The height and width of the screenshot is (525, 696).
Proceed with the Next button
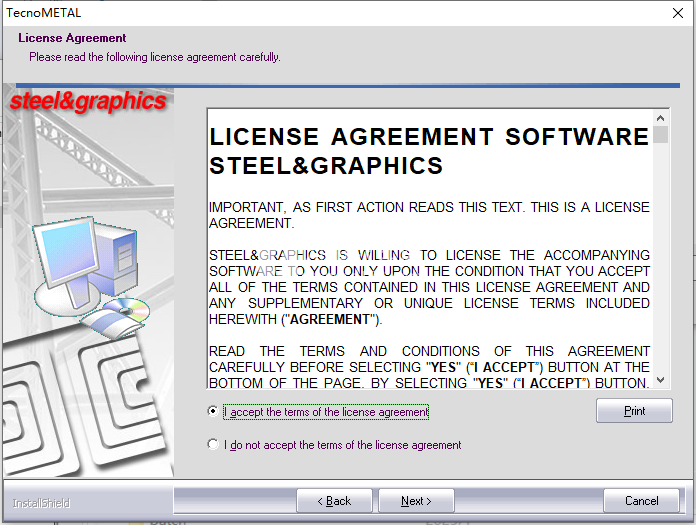pyautogui.click(x=416, y=501)
